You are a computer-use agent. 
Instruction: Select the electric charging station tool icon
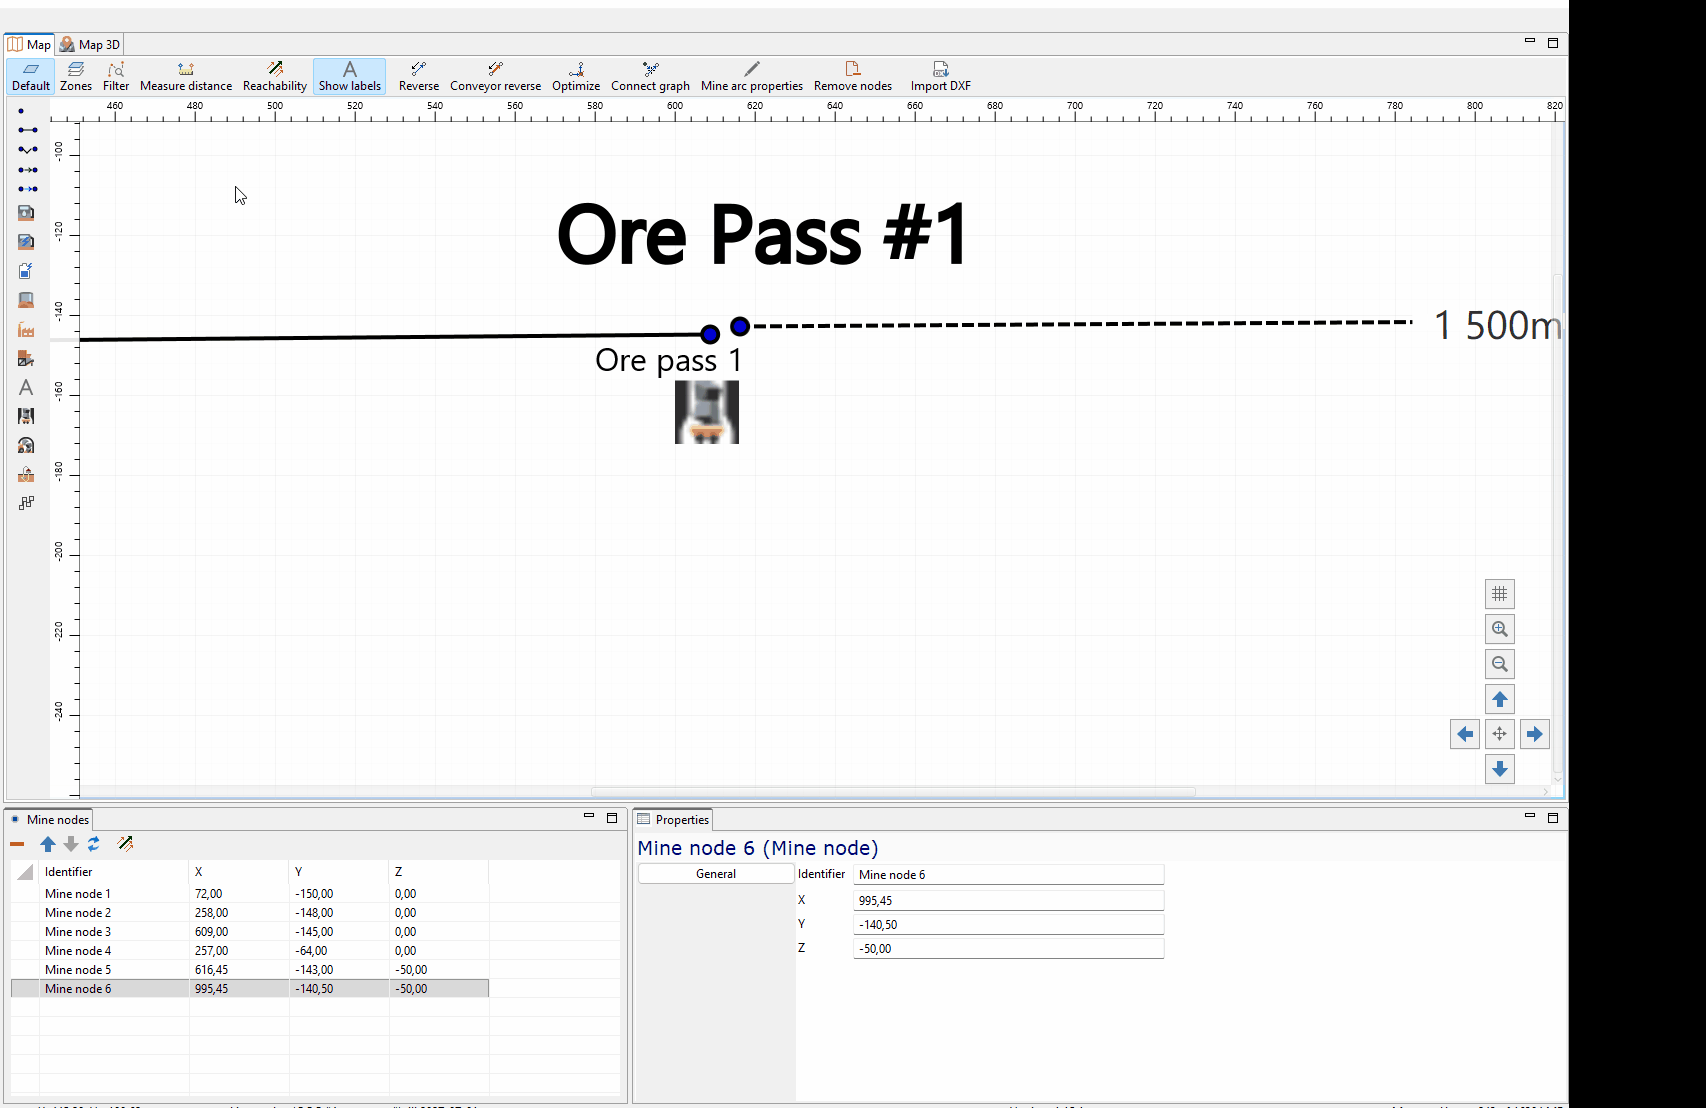[26, 242]
